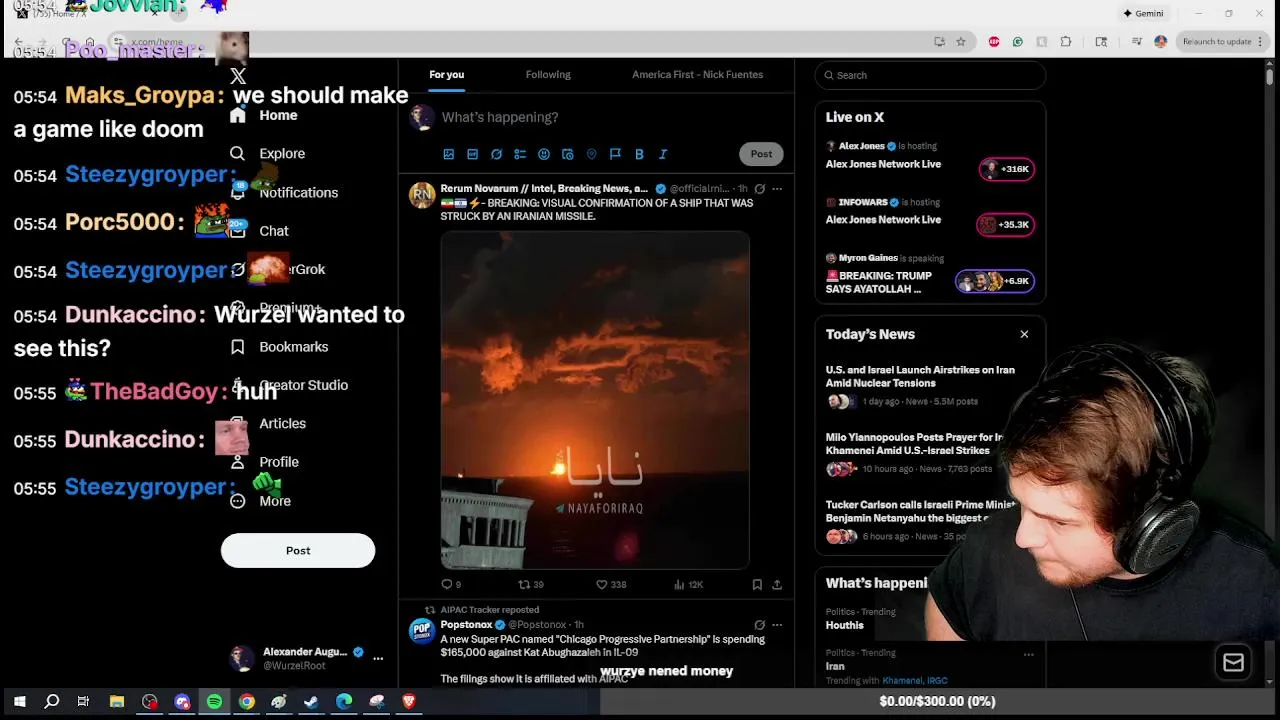The width and height of the screenshot is (1280, 720).
Task: Click Grok icon on the Popstonox post
Action: click(x=760, y=625)
